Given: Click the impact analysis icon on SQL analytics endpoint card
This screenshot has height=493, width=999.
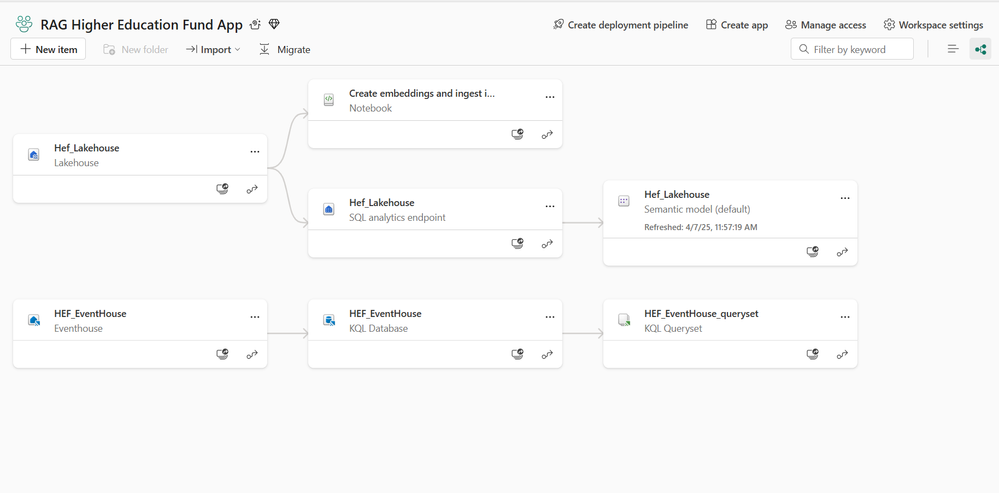Looking at the screenshot, I should [518, 244].
